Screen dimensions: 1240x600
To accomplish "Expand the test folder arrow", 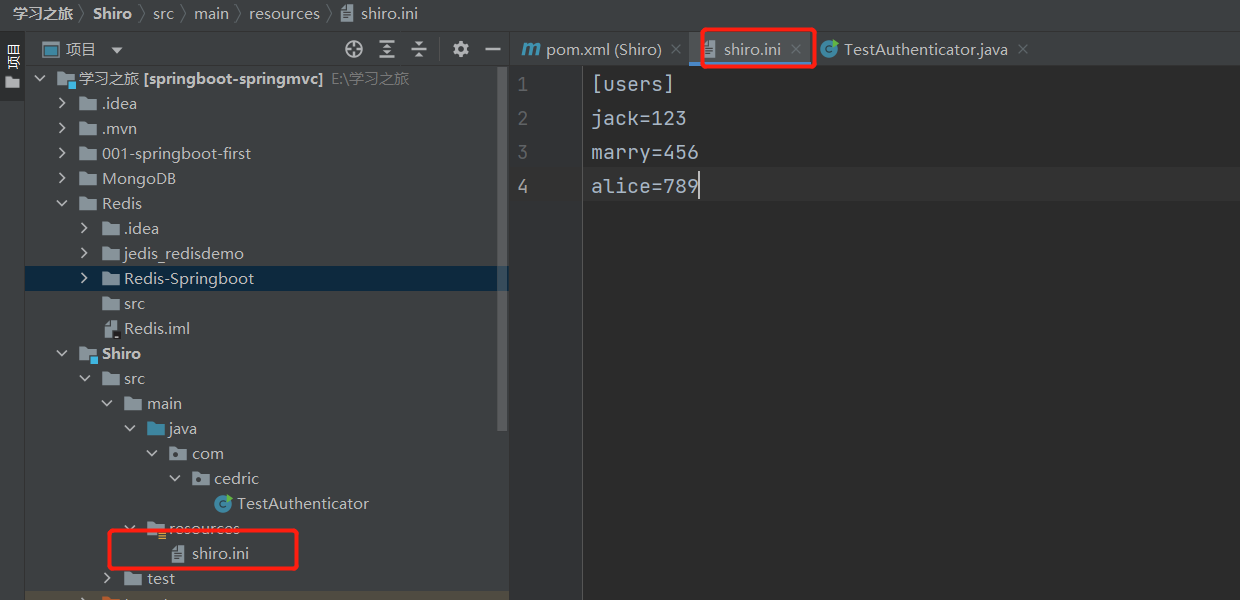I will [x=108, y=579].
